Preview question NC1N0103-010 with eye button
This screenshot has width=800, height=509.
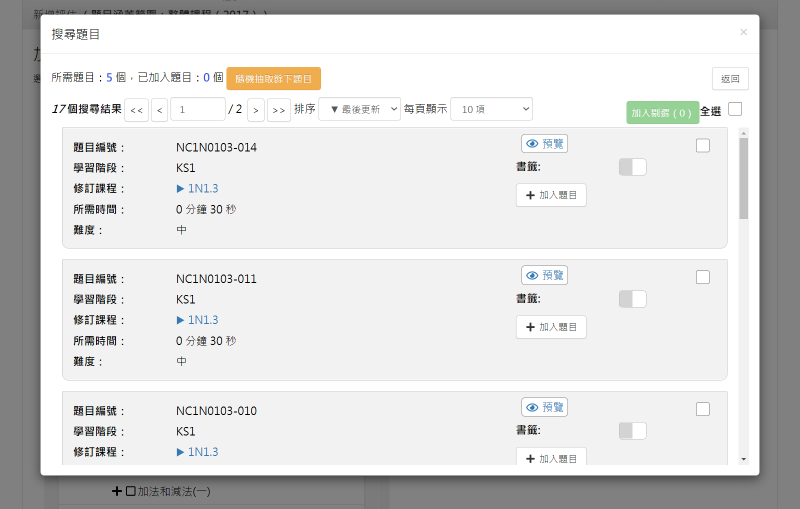pos(544,407)
